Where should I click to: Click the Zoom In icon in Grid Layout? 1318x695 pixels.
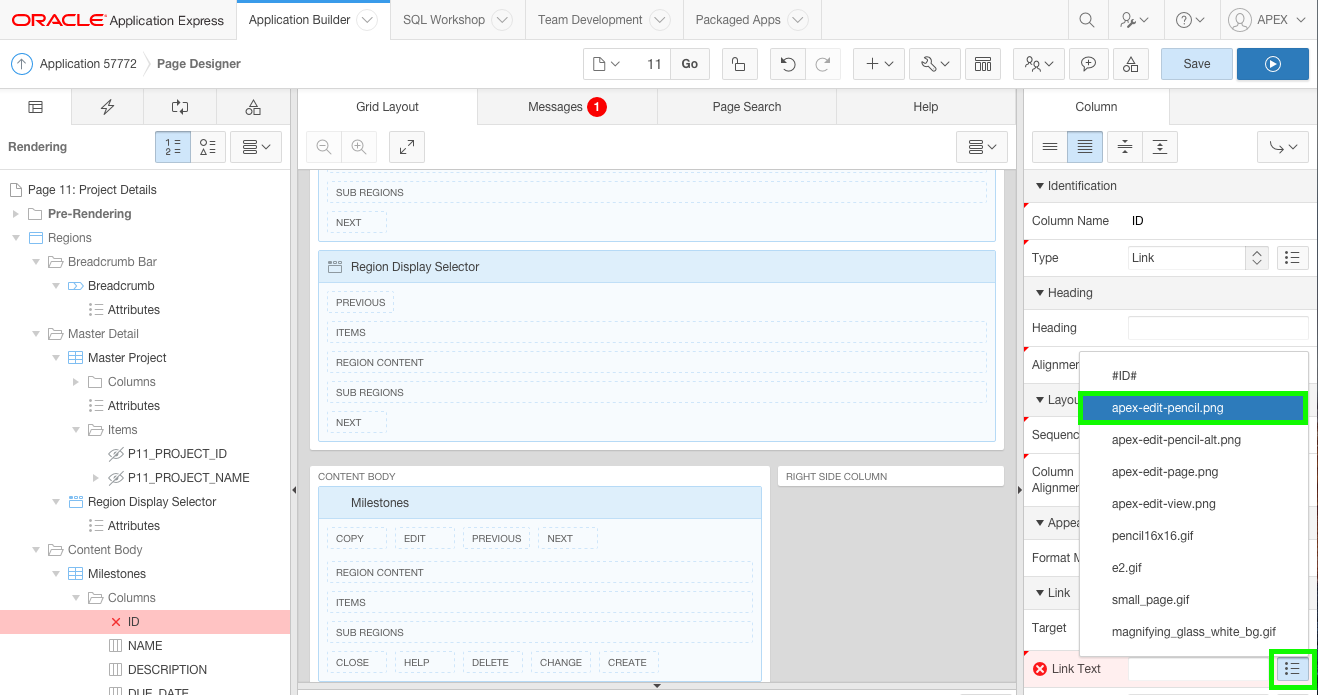358,147
